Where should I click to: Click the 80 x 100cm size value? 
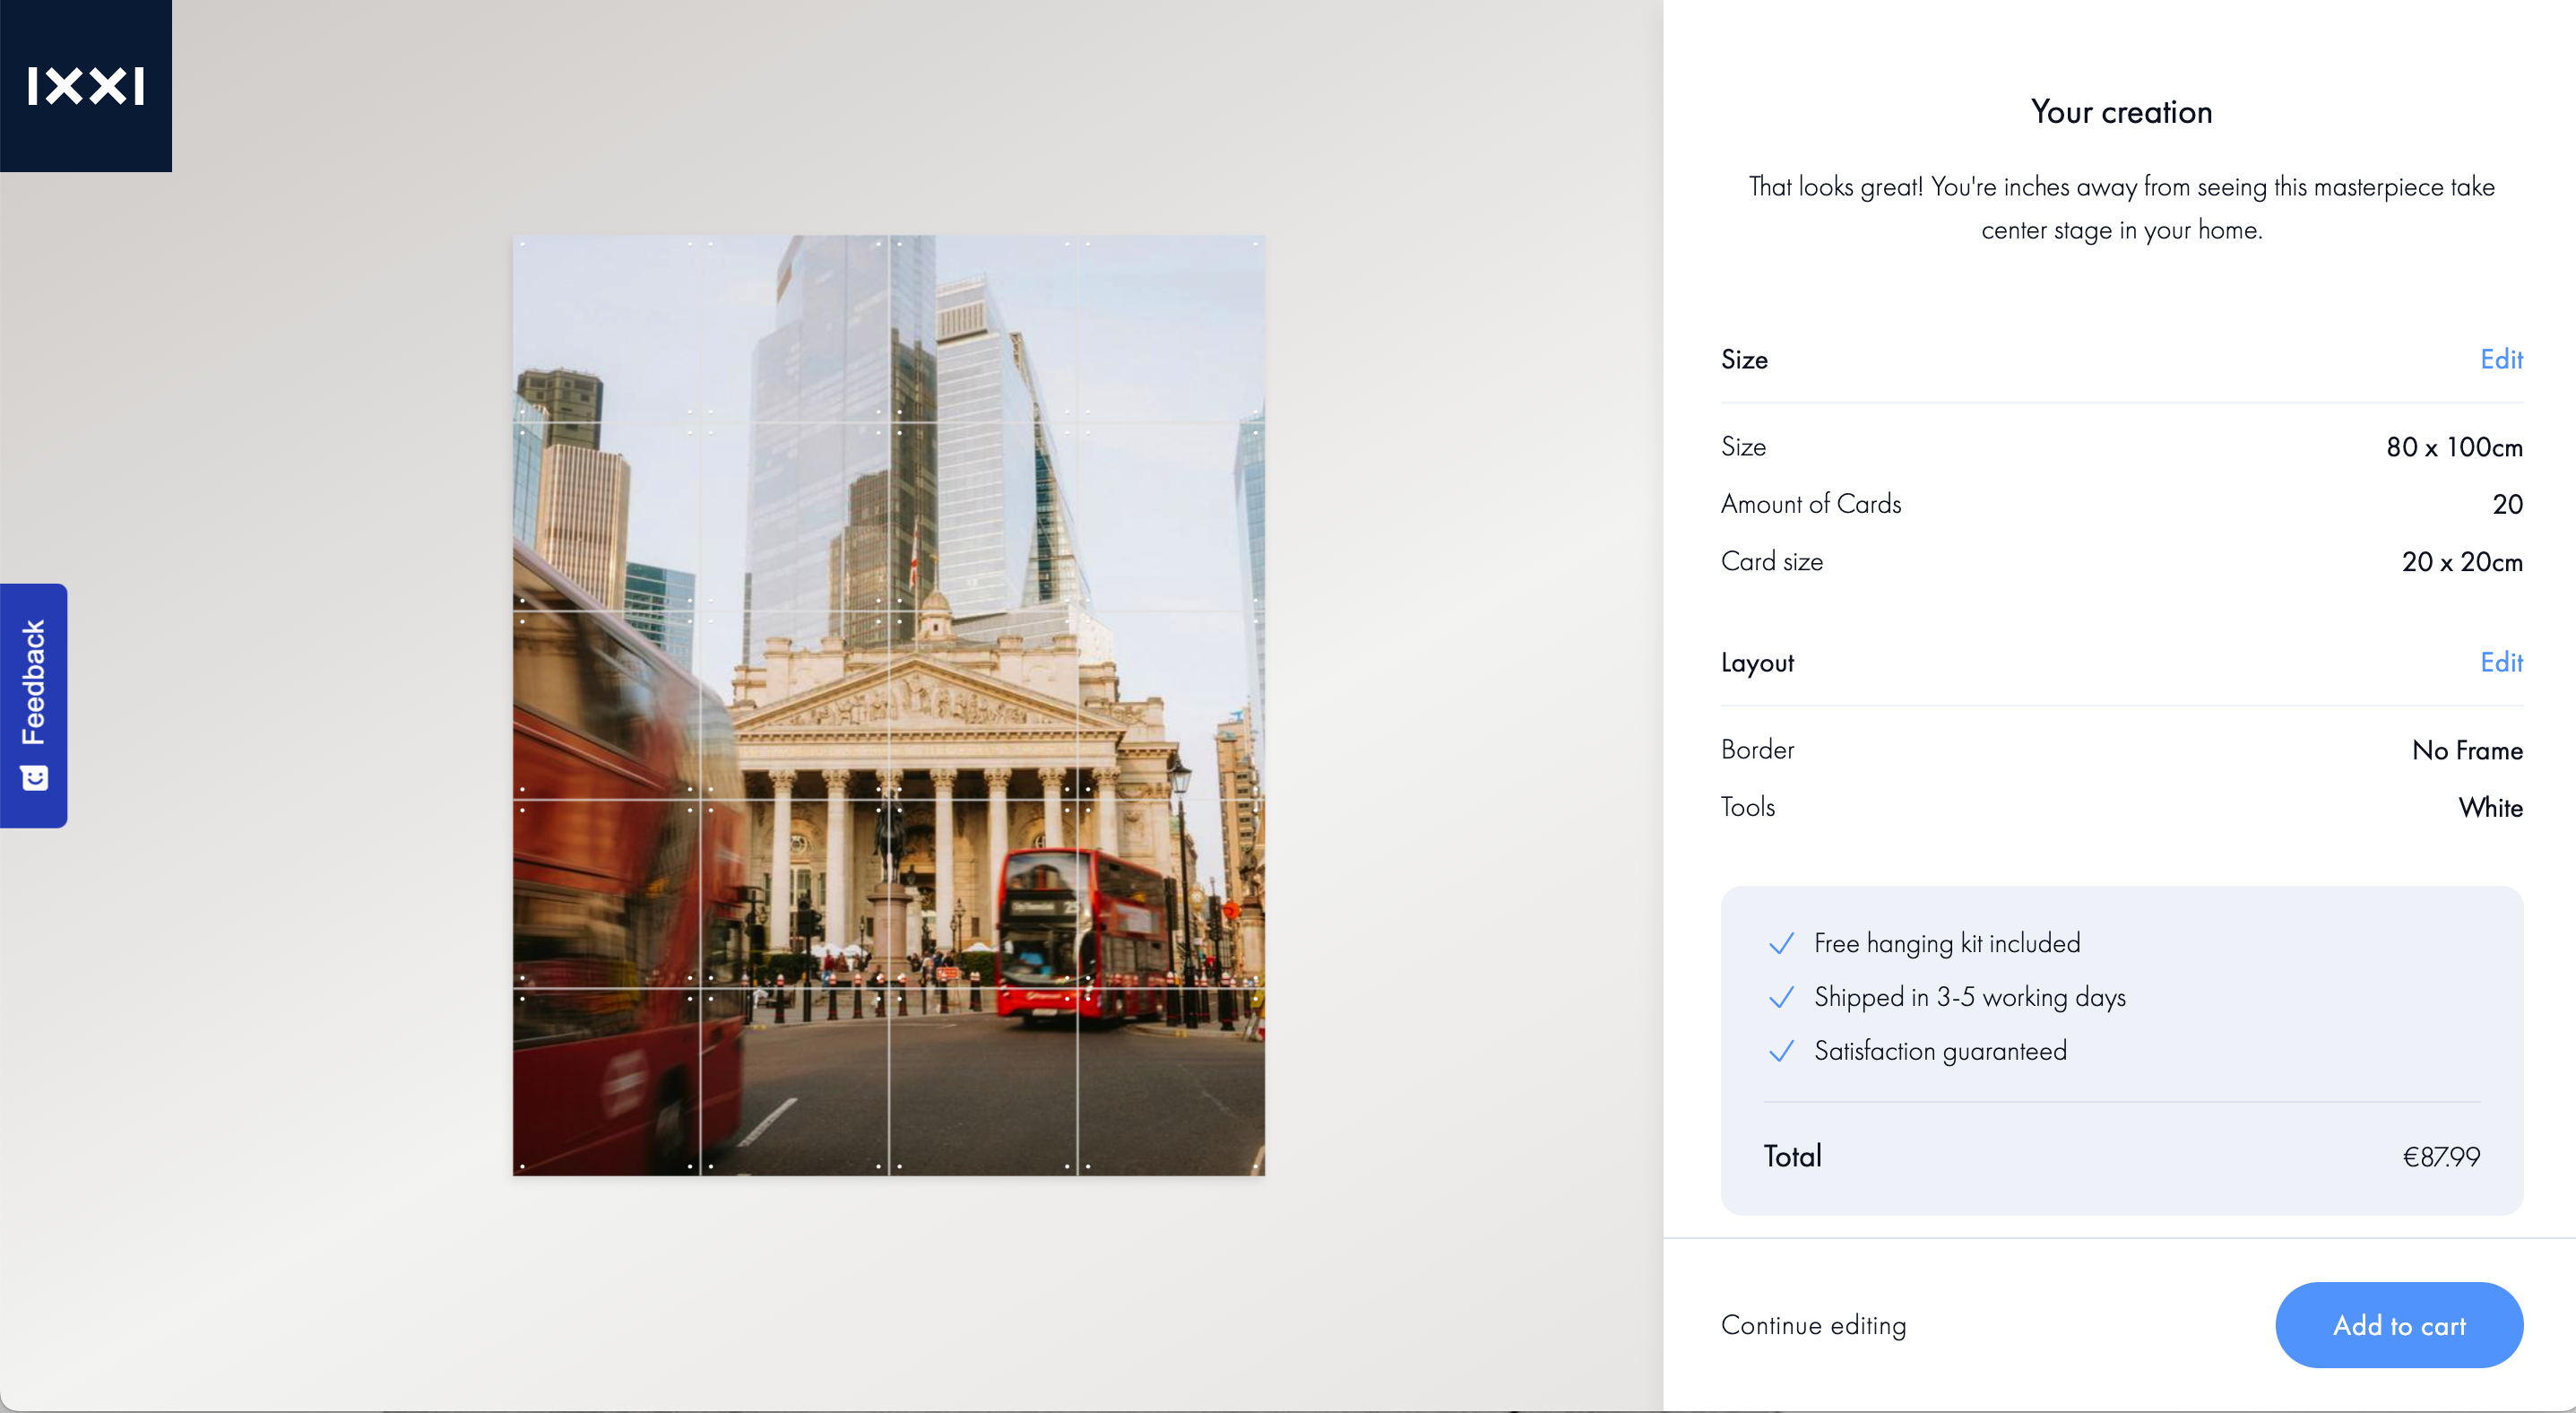tap(2454, 447)
